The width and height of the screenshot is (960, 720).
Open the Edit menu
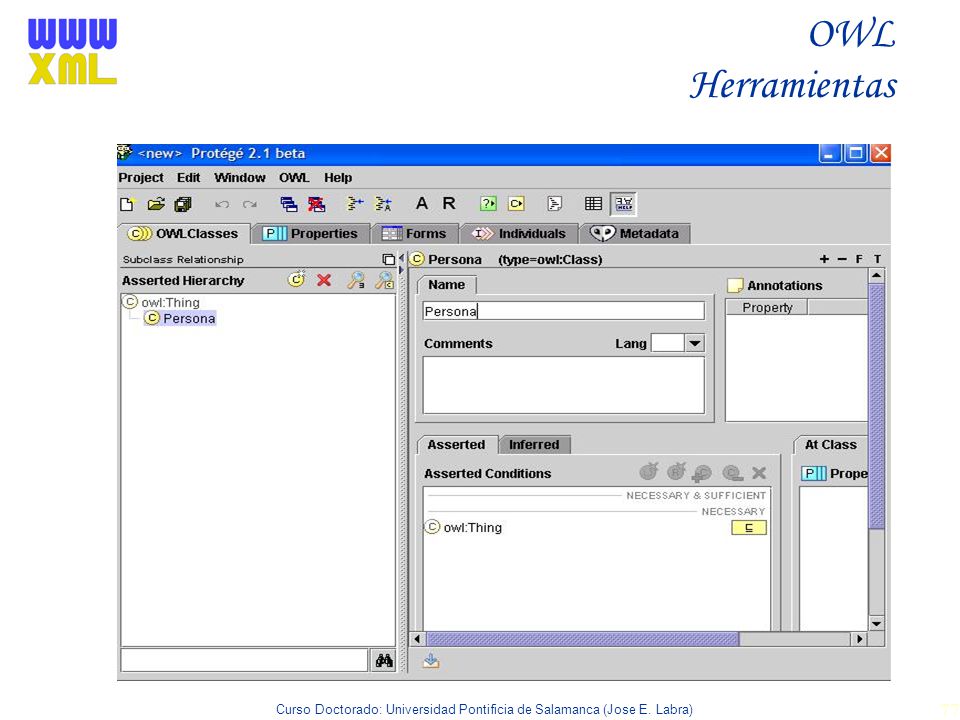pos(189,178)
